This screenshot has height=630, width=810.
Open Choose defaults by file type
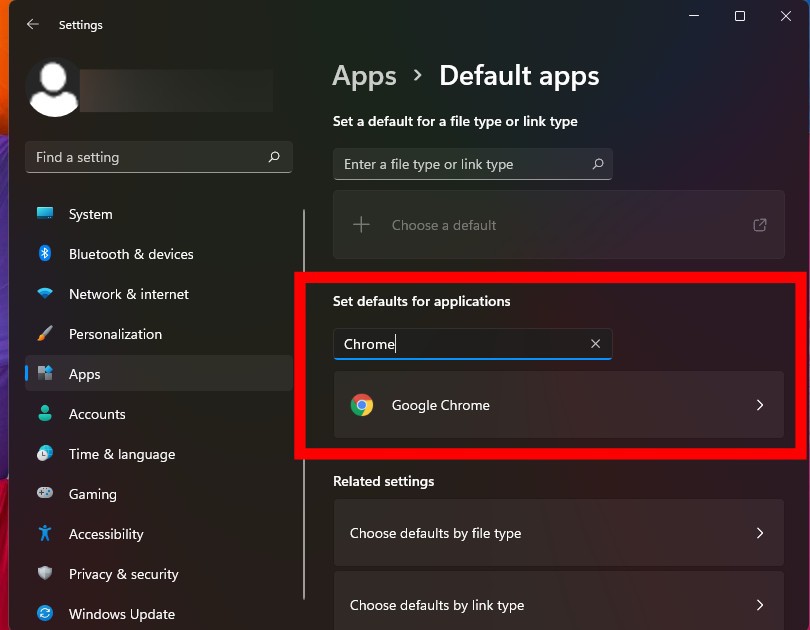(x=558, y=532)
